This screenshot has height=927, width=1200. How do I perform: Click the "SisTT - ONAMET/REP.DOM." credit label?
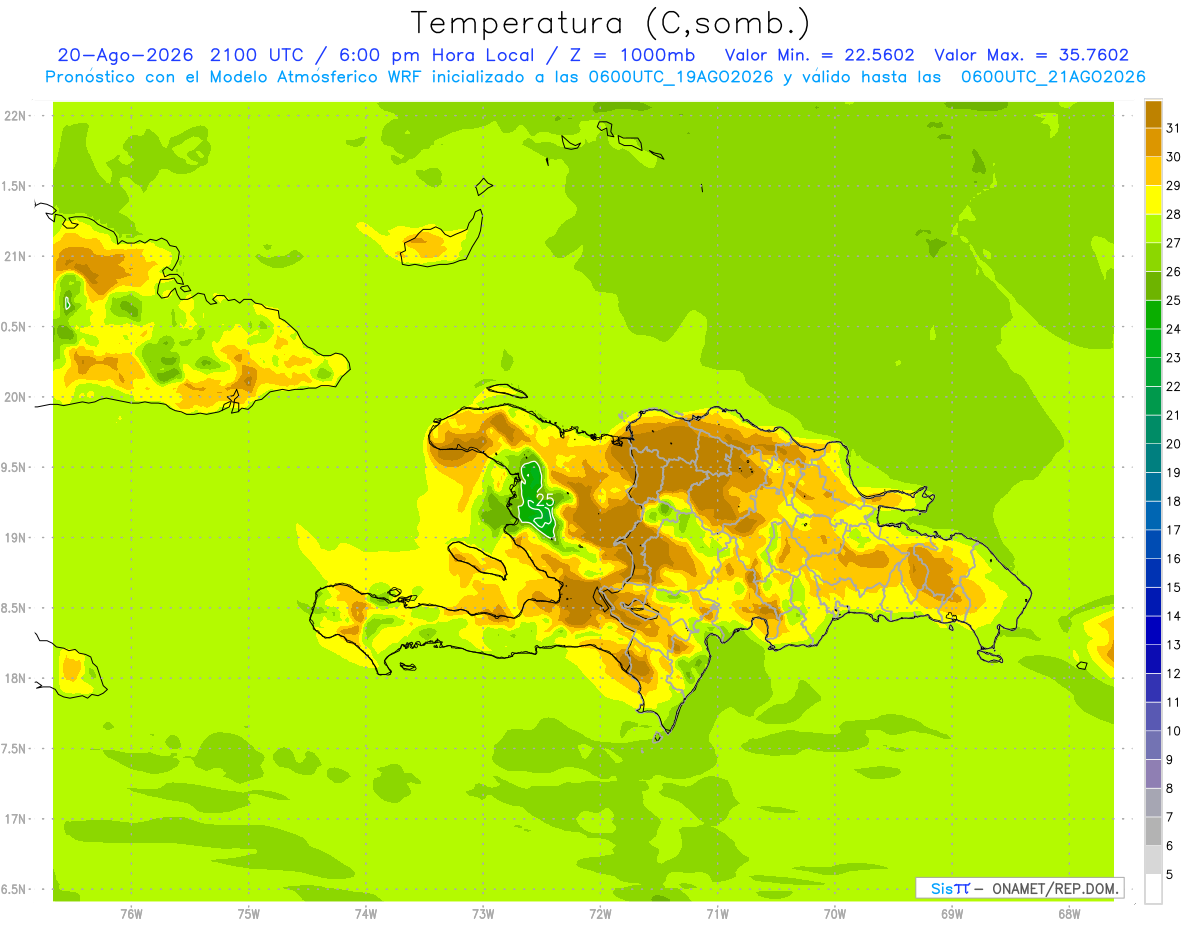click(x=1019, y=888)
